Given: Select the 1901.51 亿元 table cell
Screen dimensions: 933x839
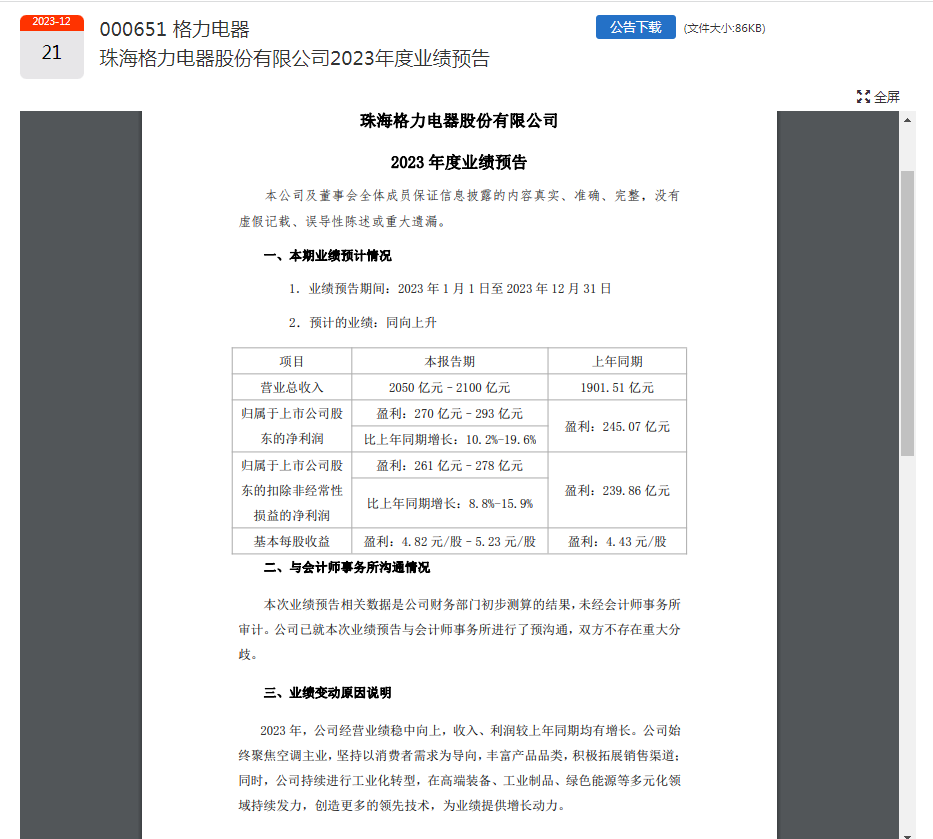Looking at the screenshot, I should click(617, 387).
